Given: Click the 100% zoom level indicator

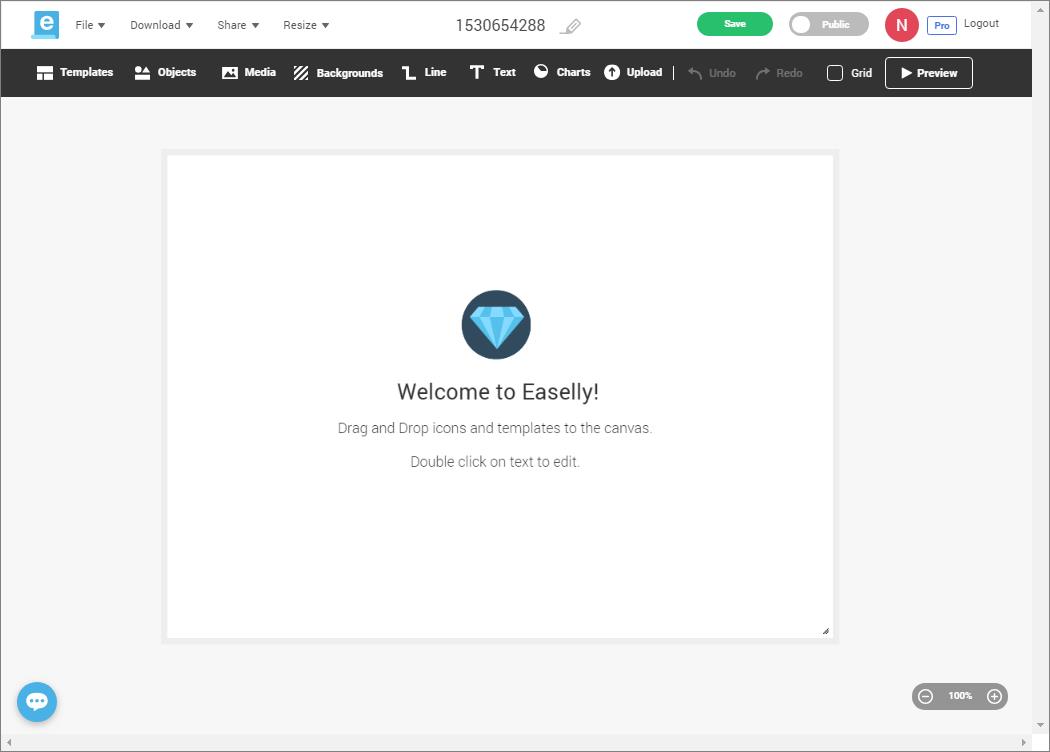Looking at the screenshot, I should pos(960,696).
